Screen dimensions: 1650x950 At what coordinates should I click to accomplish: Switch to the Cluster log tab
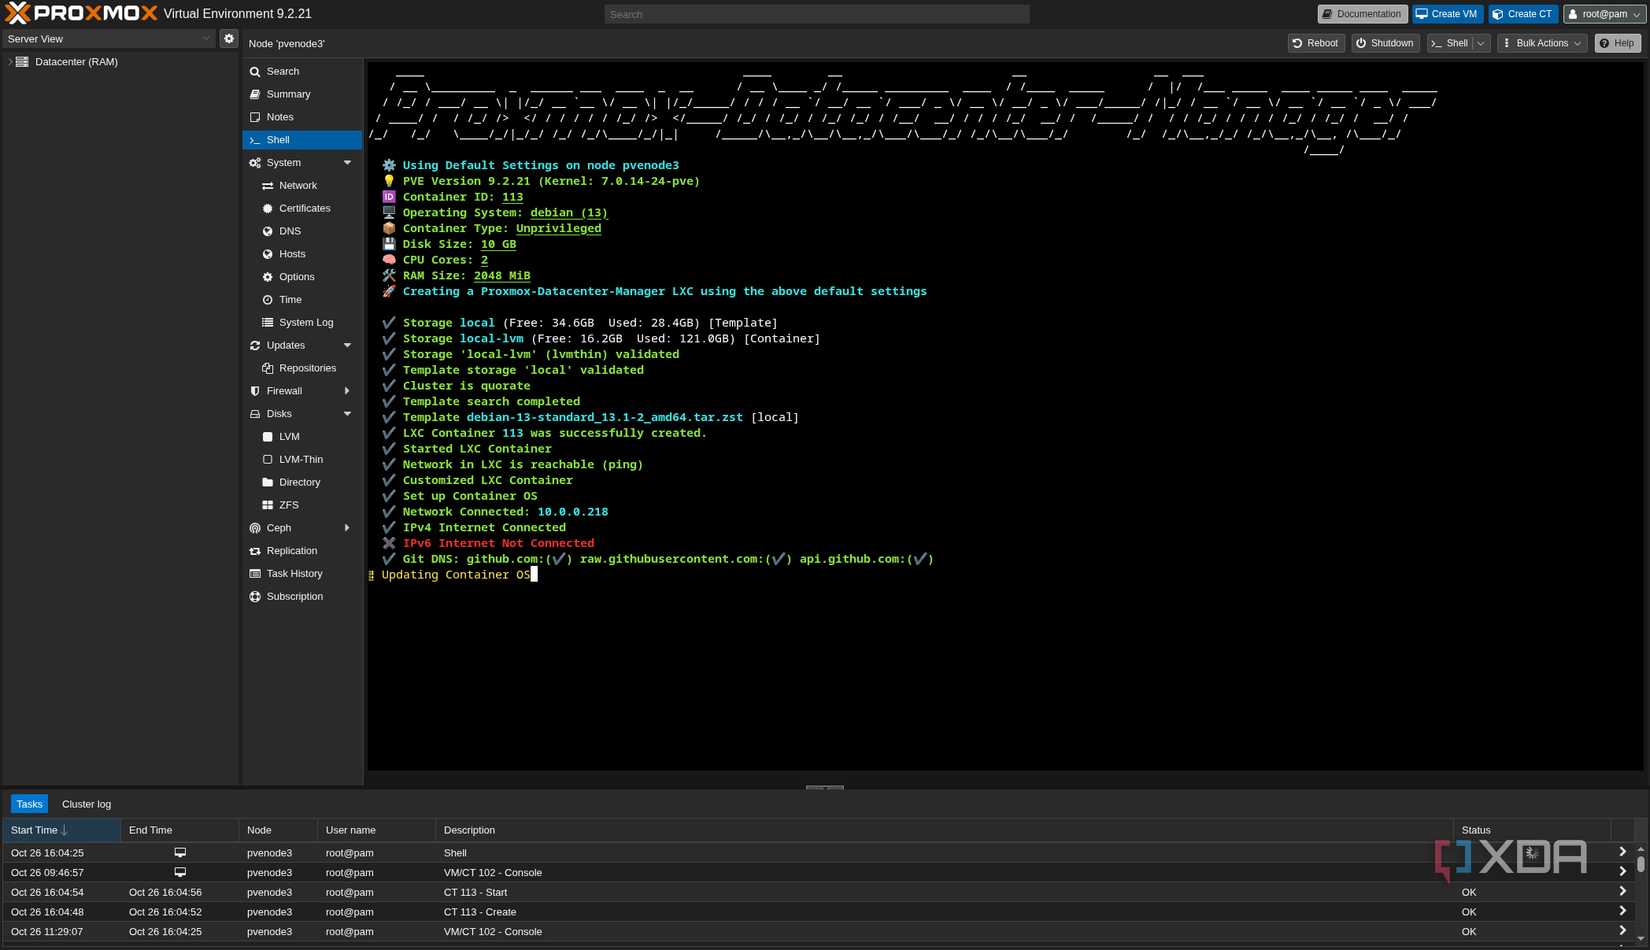pos(86,805)
